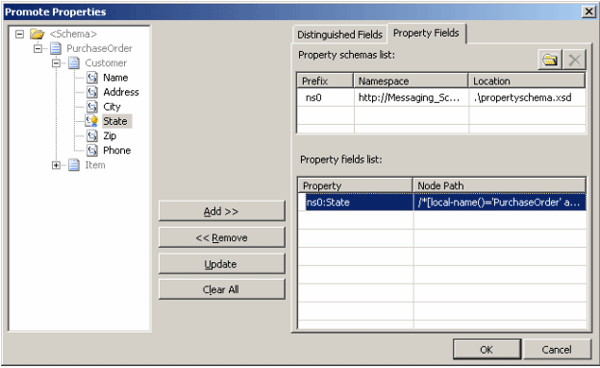Click the Node Path column header
The width and height of the screenshot is (600, 368).
tap(500, 186)
